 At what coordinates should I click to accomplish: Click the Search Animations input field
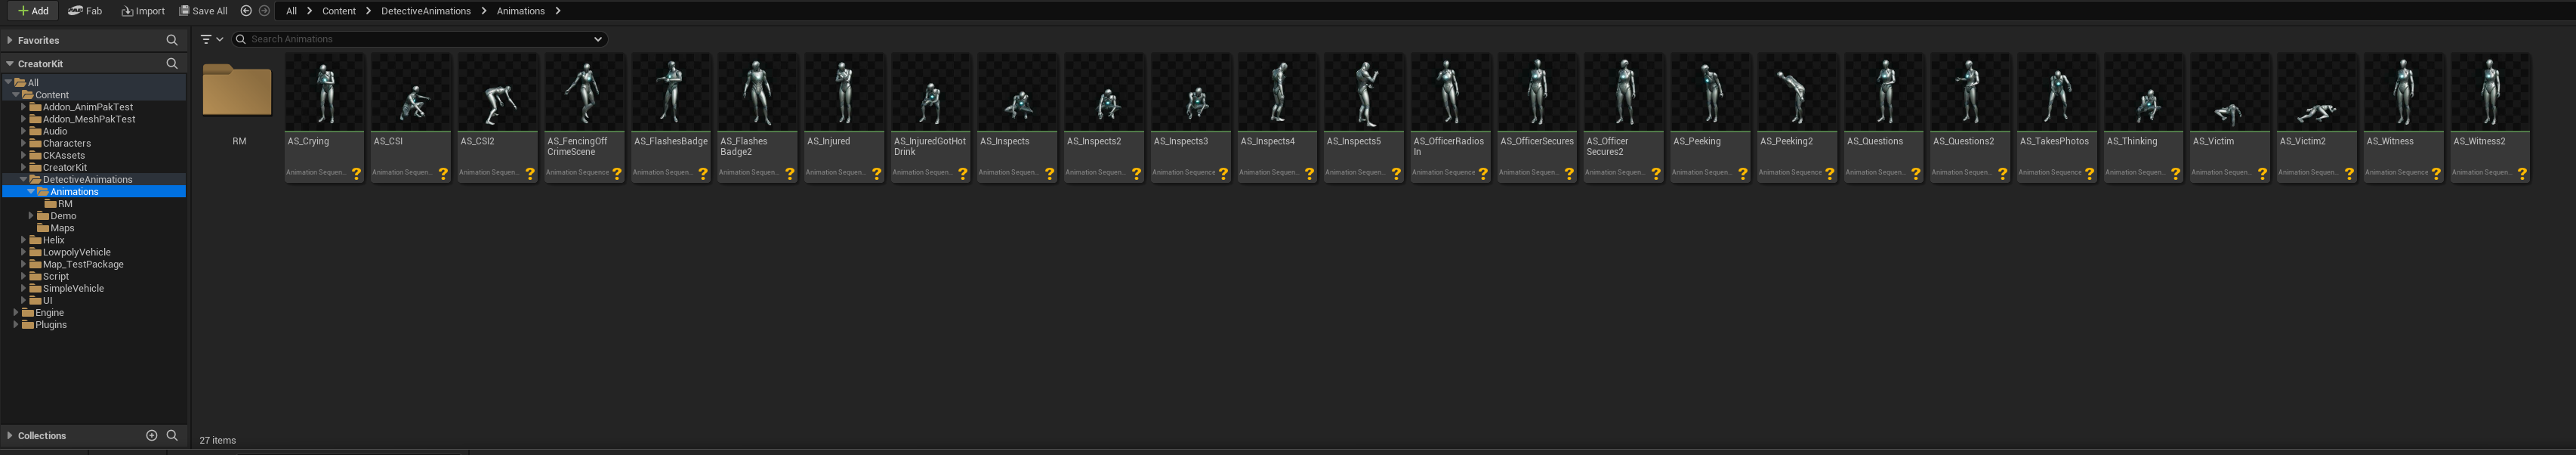(415, 39)
